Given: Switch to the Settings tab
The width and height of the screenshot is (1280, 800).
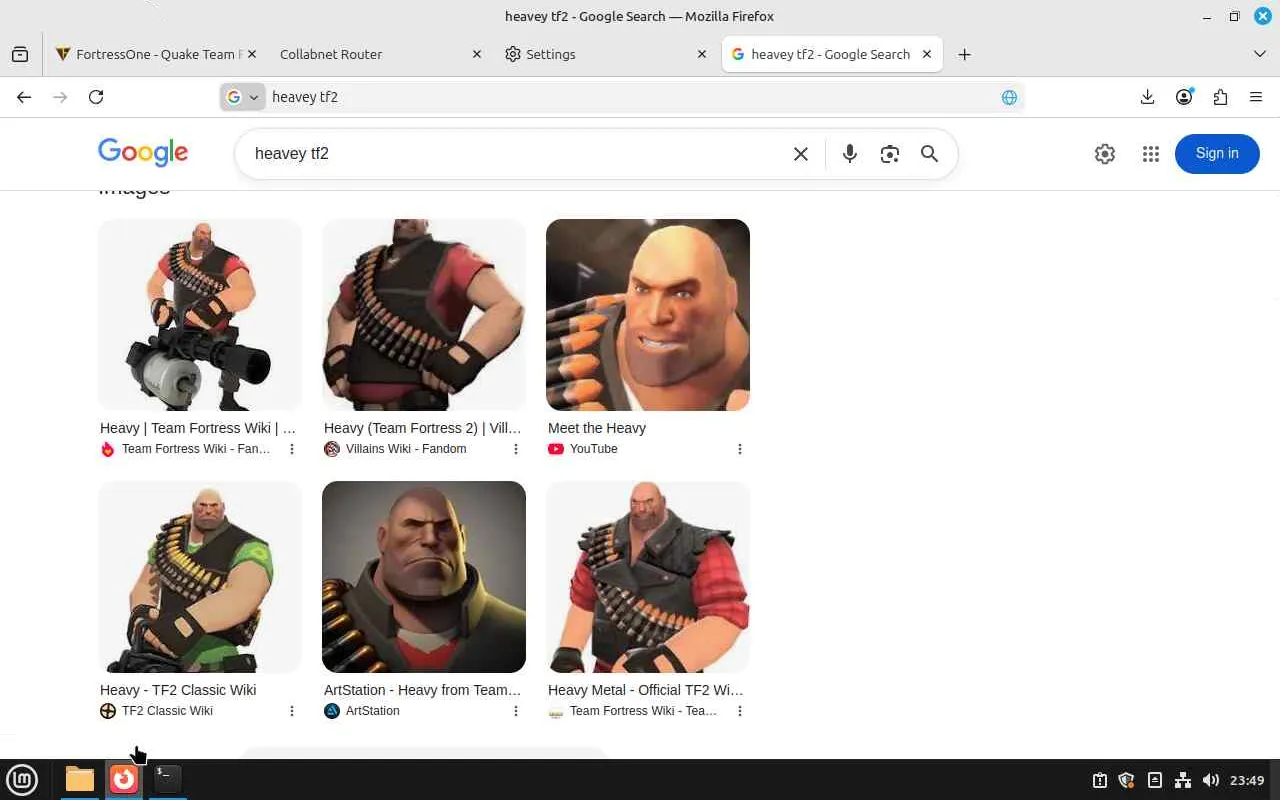Looking at the screenshot, I should tap(607, 54).
